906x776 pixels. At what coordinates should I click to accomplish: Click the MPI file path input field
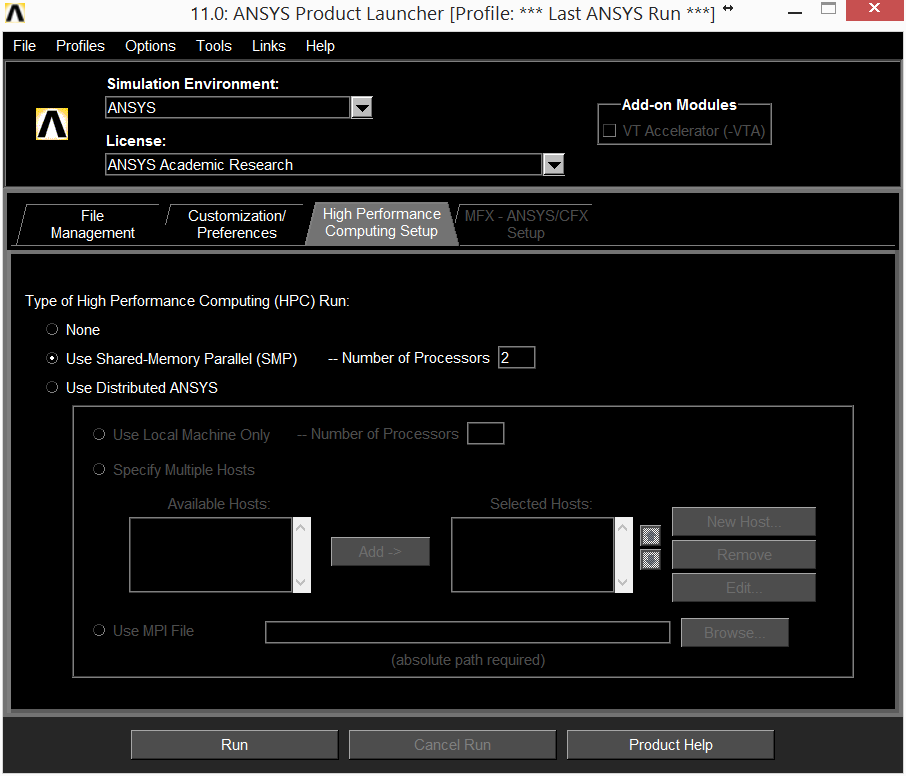click(467, 632)
